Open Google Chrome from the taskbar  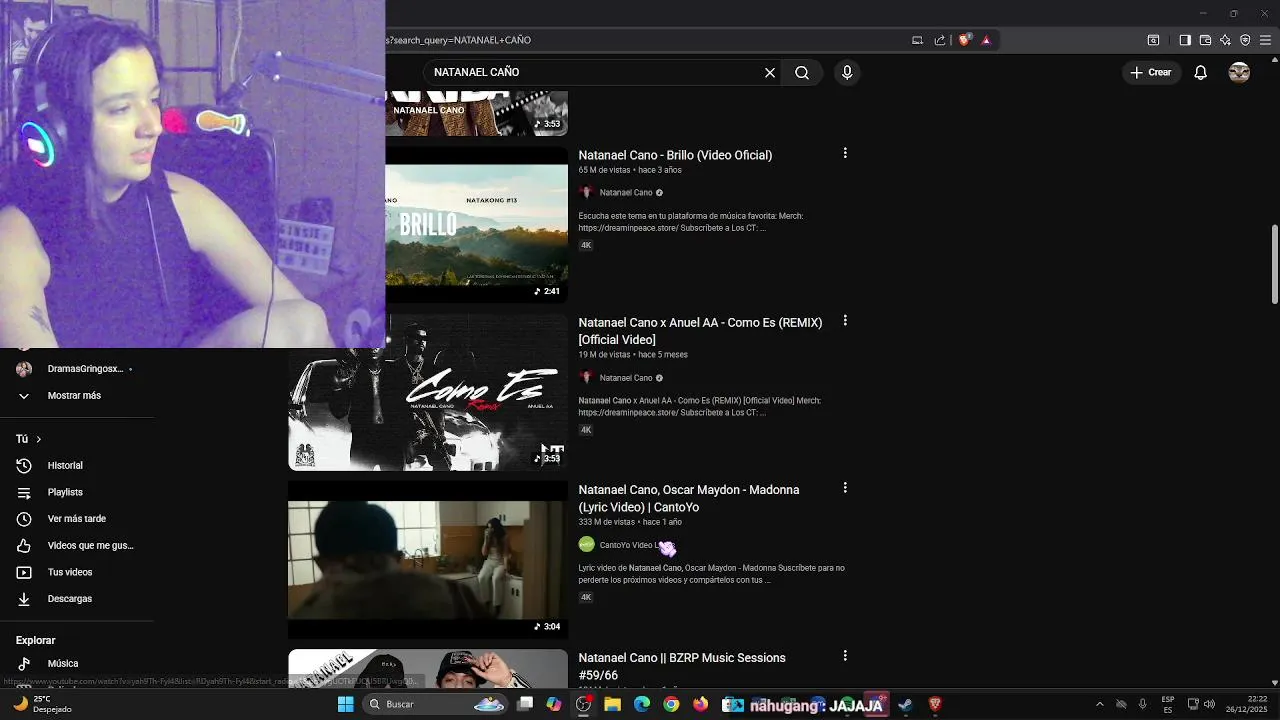(x=671, y=704)
